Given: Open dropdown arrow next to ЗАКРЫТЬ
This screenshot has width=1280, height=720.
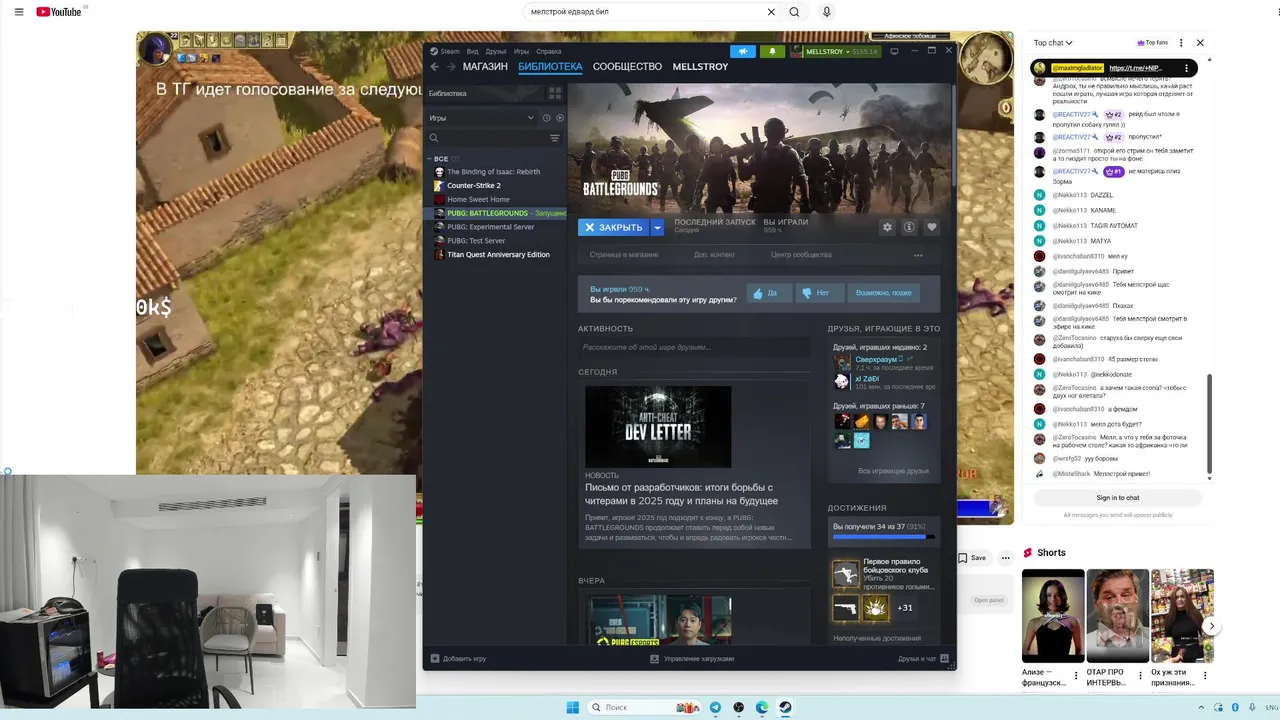Looking at the screenshot, I should click(x=657, y=227).
